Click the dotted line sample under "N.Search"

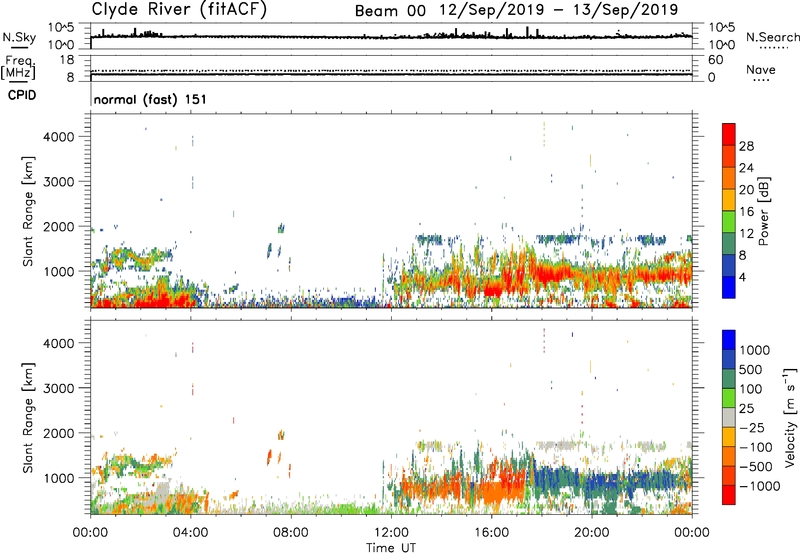click(x=774, y=48)
